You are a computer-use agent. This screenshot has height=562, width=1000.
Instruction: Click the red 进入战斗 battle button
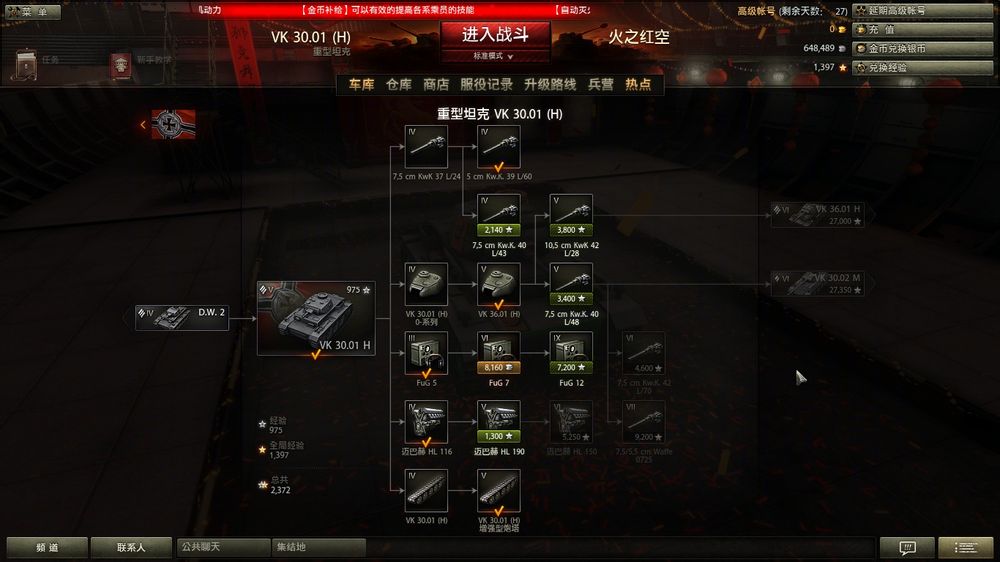point(495,35)
